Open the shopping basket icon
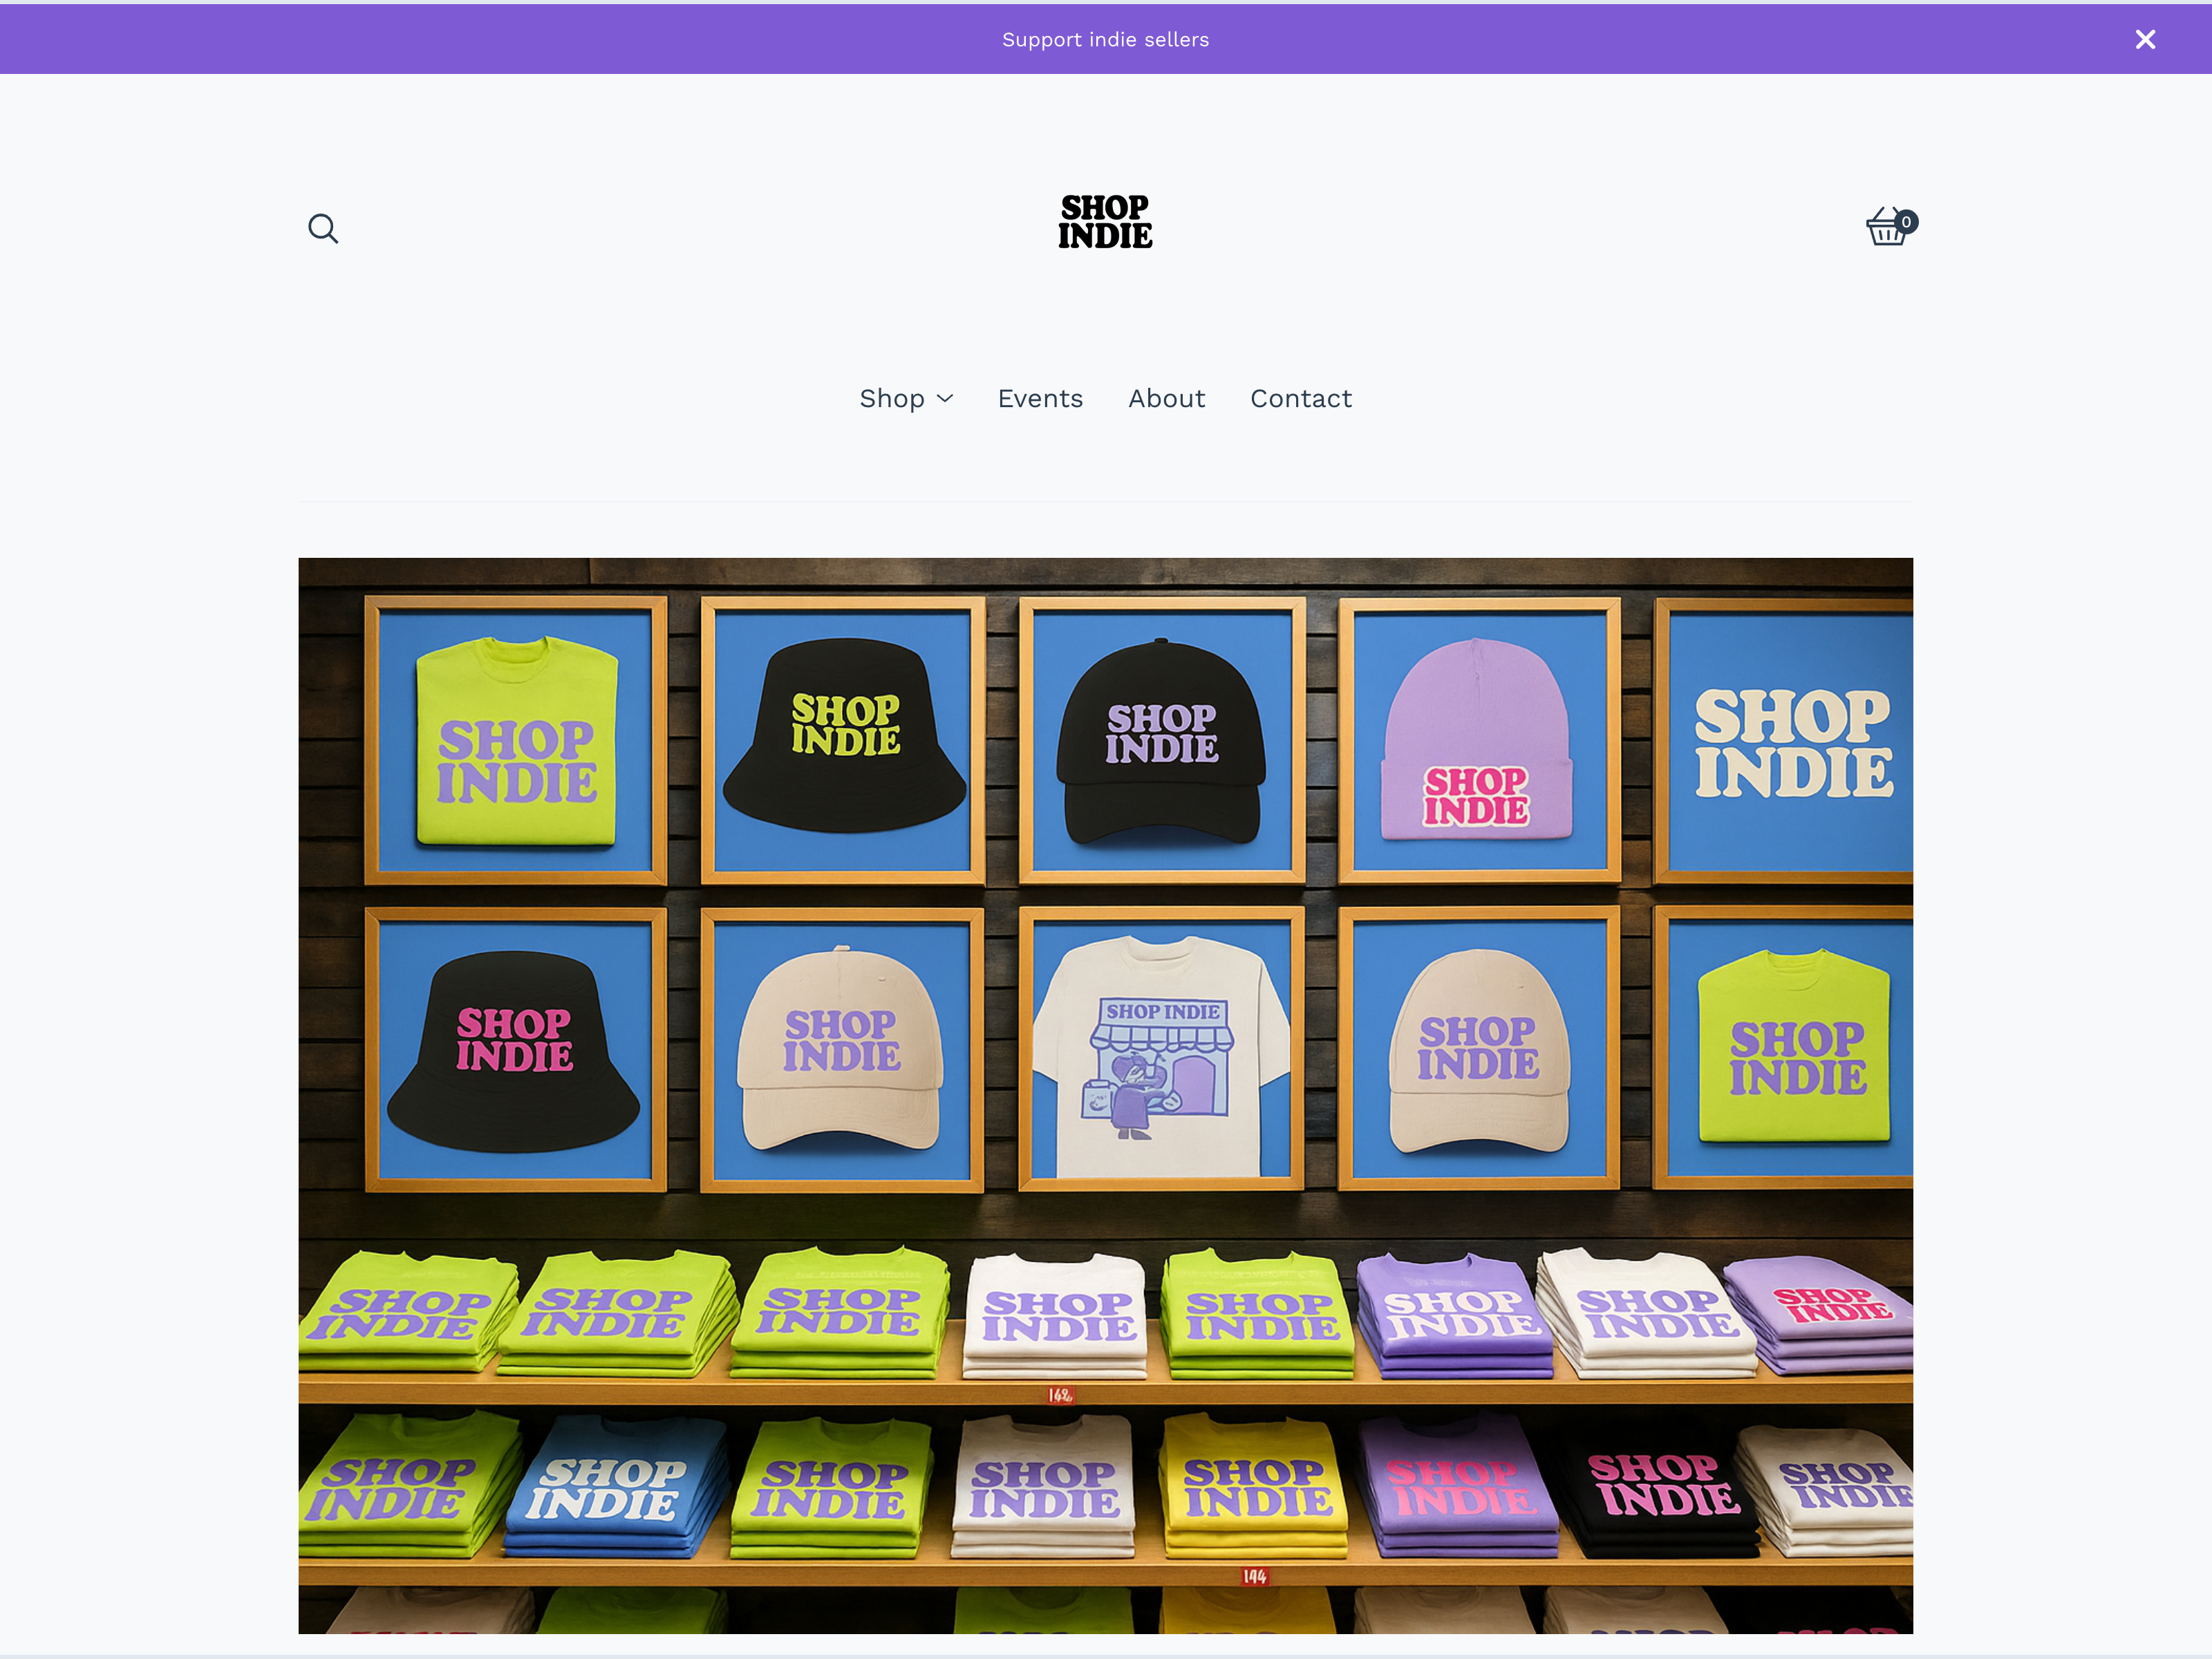 point(1887,227)
